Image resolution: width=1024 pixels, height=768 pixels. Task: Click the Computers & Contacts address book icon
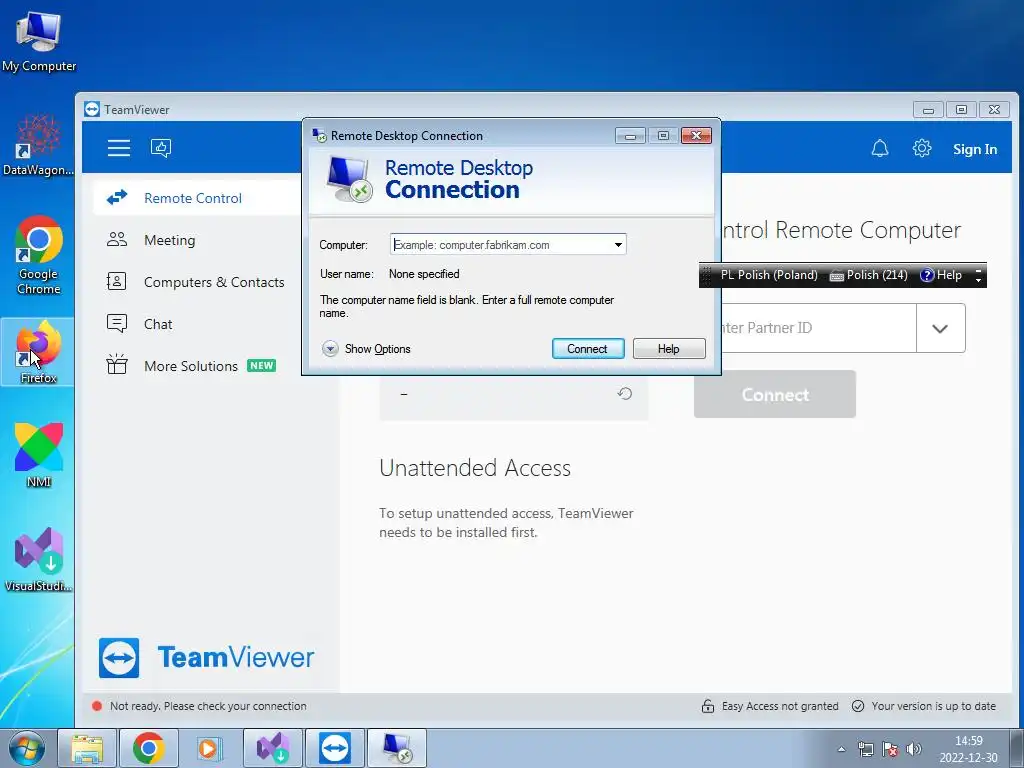coord(116,281)
